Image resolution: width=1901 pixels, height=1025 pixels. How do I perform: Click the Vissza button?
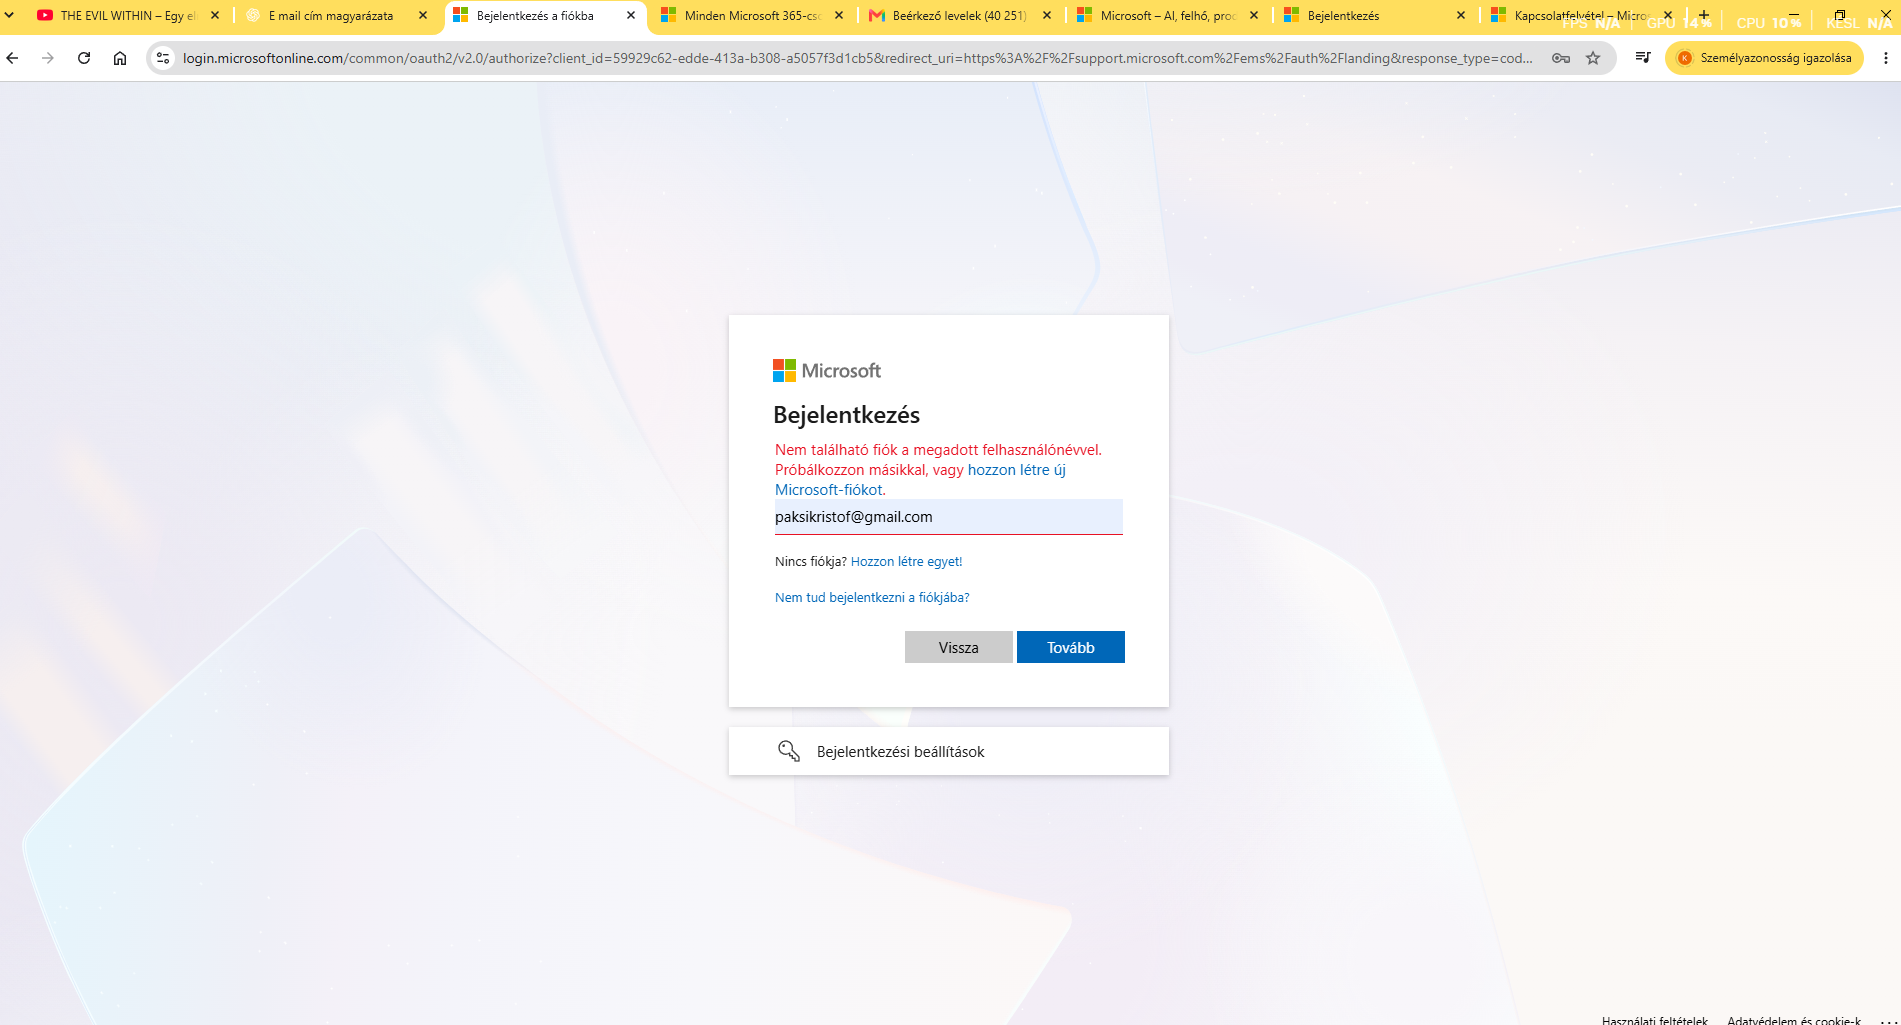tap(959, 647)
